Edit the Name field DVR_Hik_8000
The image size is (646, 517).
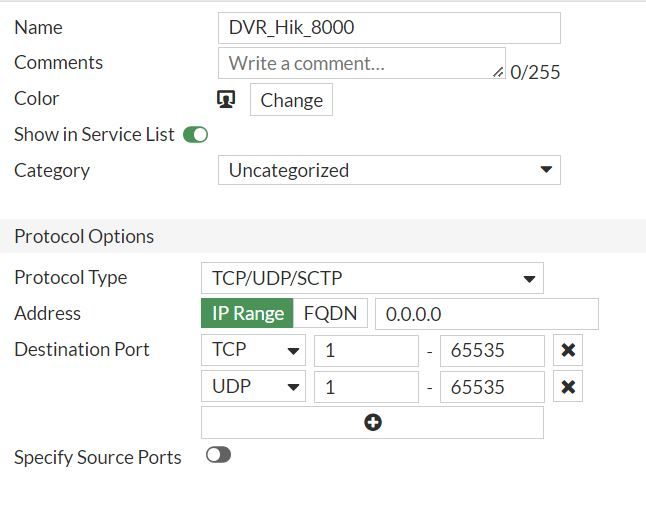pos(389,28)
